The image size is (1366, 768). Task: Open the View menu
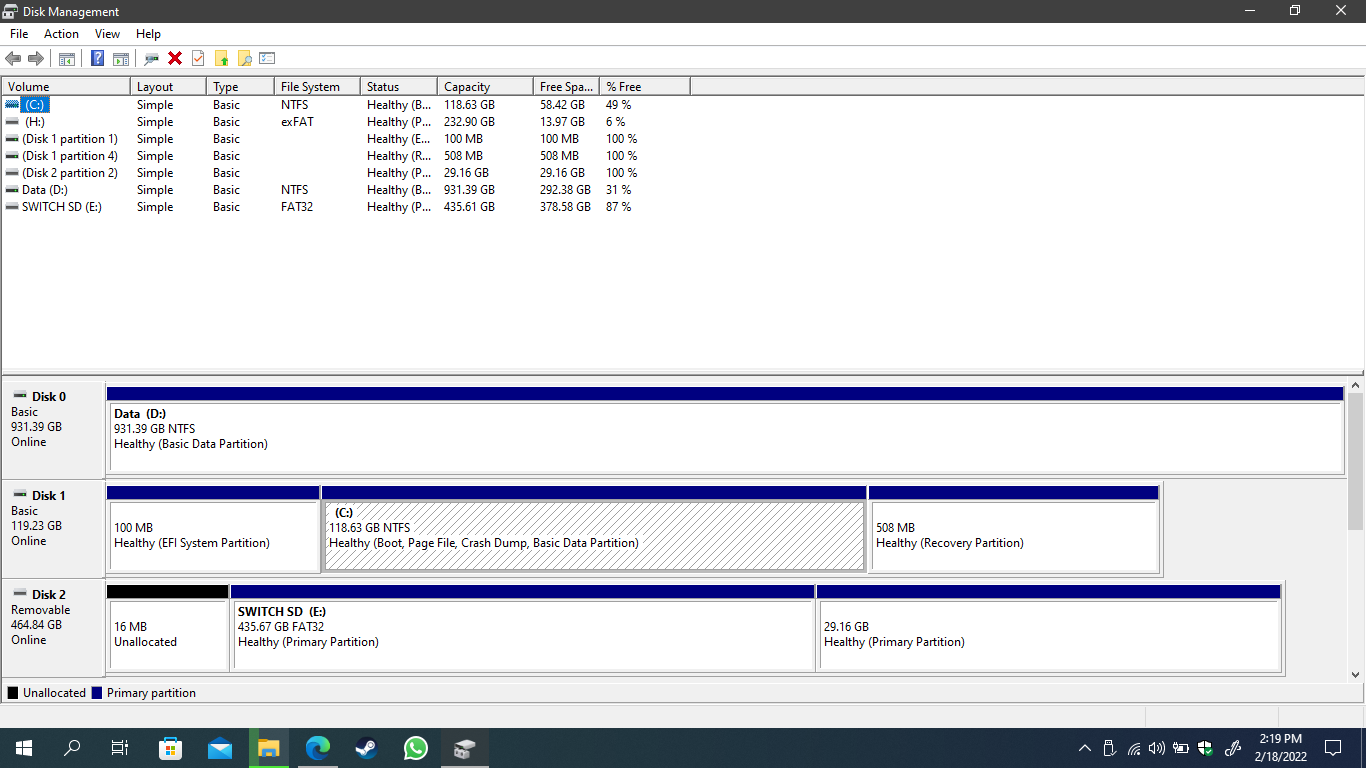(107, 34)
